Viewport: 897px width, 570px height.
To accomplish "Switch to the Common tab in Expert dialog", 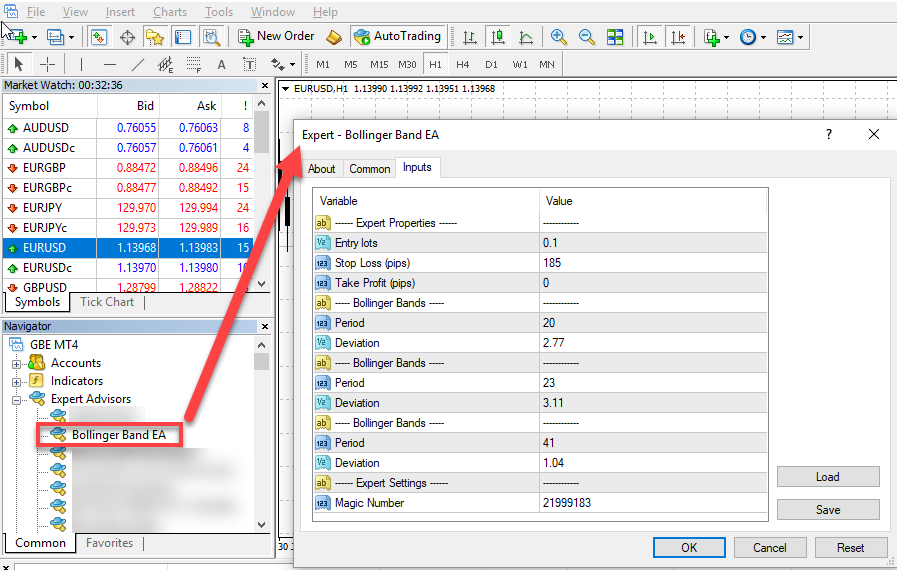I will [x=370, y=169].
